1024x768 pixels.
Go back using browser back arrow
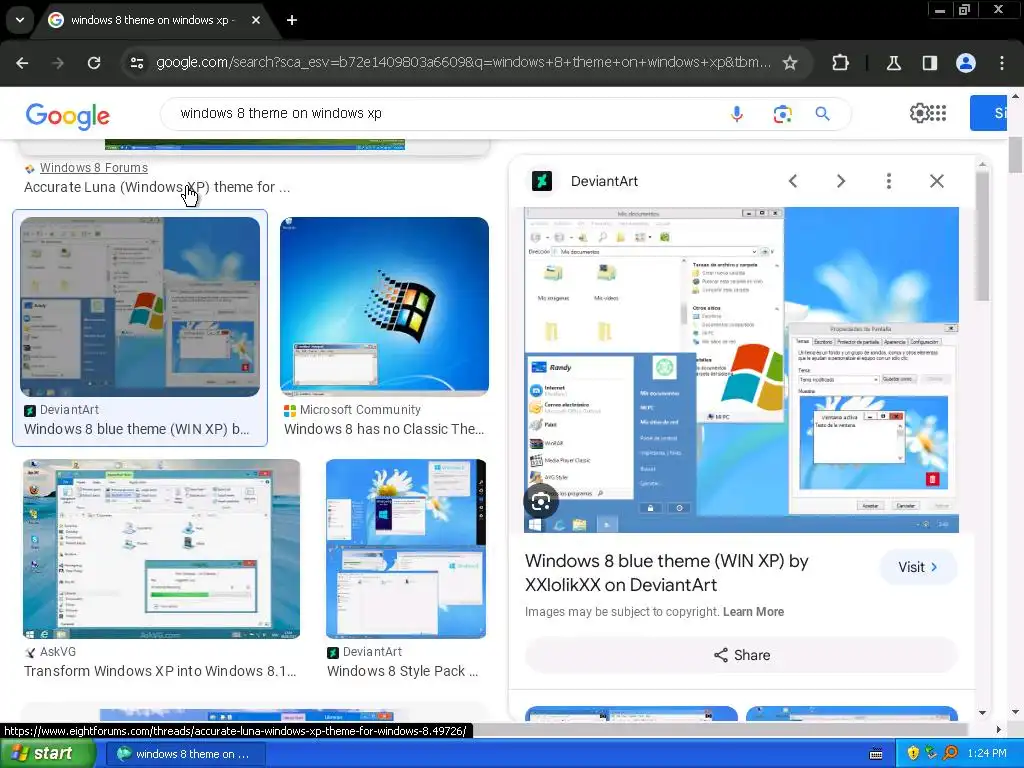click(x=22, y=63)
